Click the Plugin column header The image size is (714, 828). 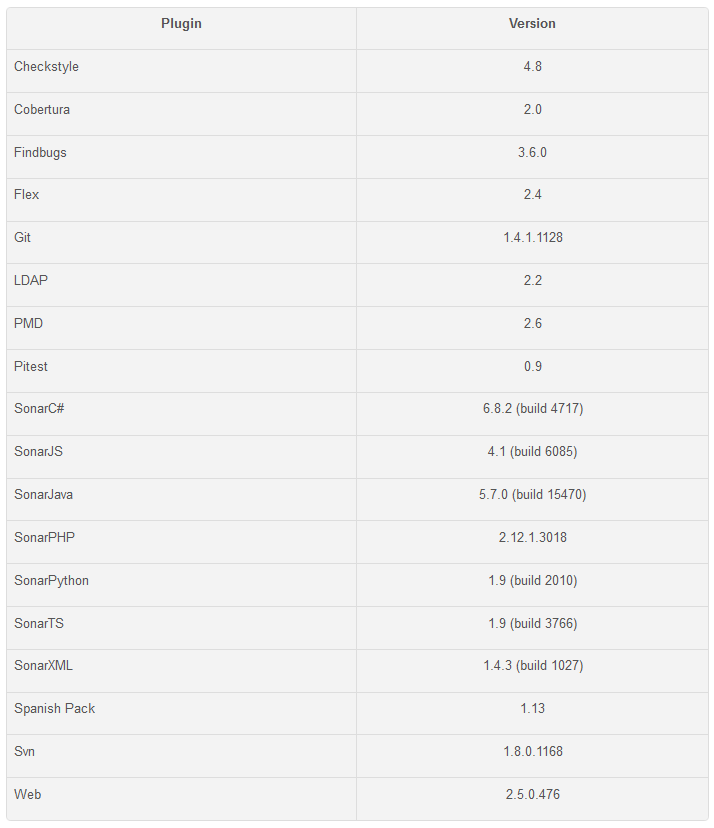(x=181, y=24)
